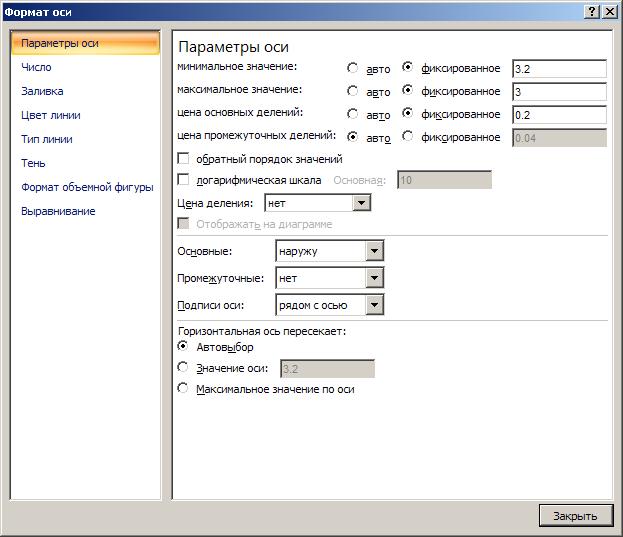Viewport: 623px width, 537px height.
Task: Set цена основных делений to авто
Action: pos(352,114)
